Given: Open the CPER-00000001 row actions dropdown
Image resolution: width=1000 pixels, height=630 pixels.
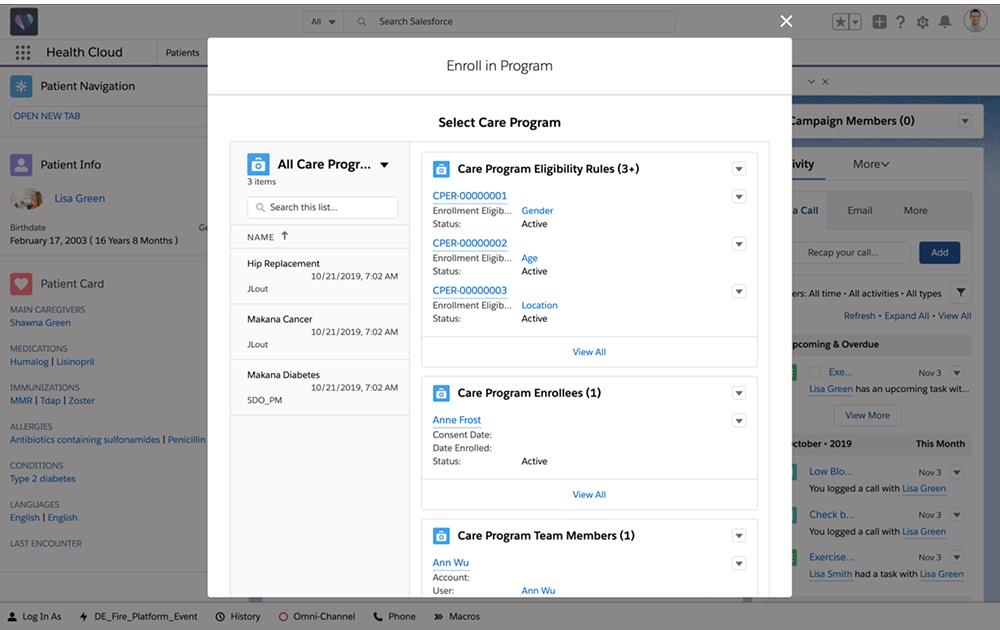Looking at the screenshot, I should pyautogui.click(x=739, y=197).
